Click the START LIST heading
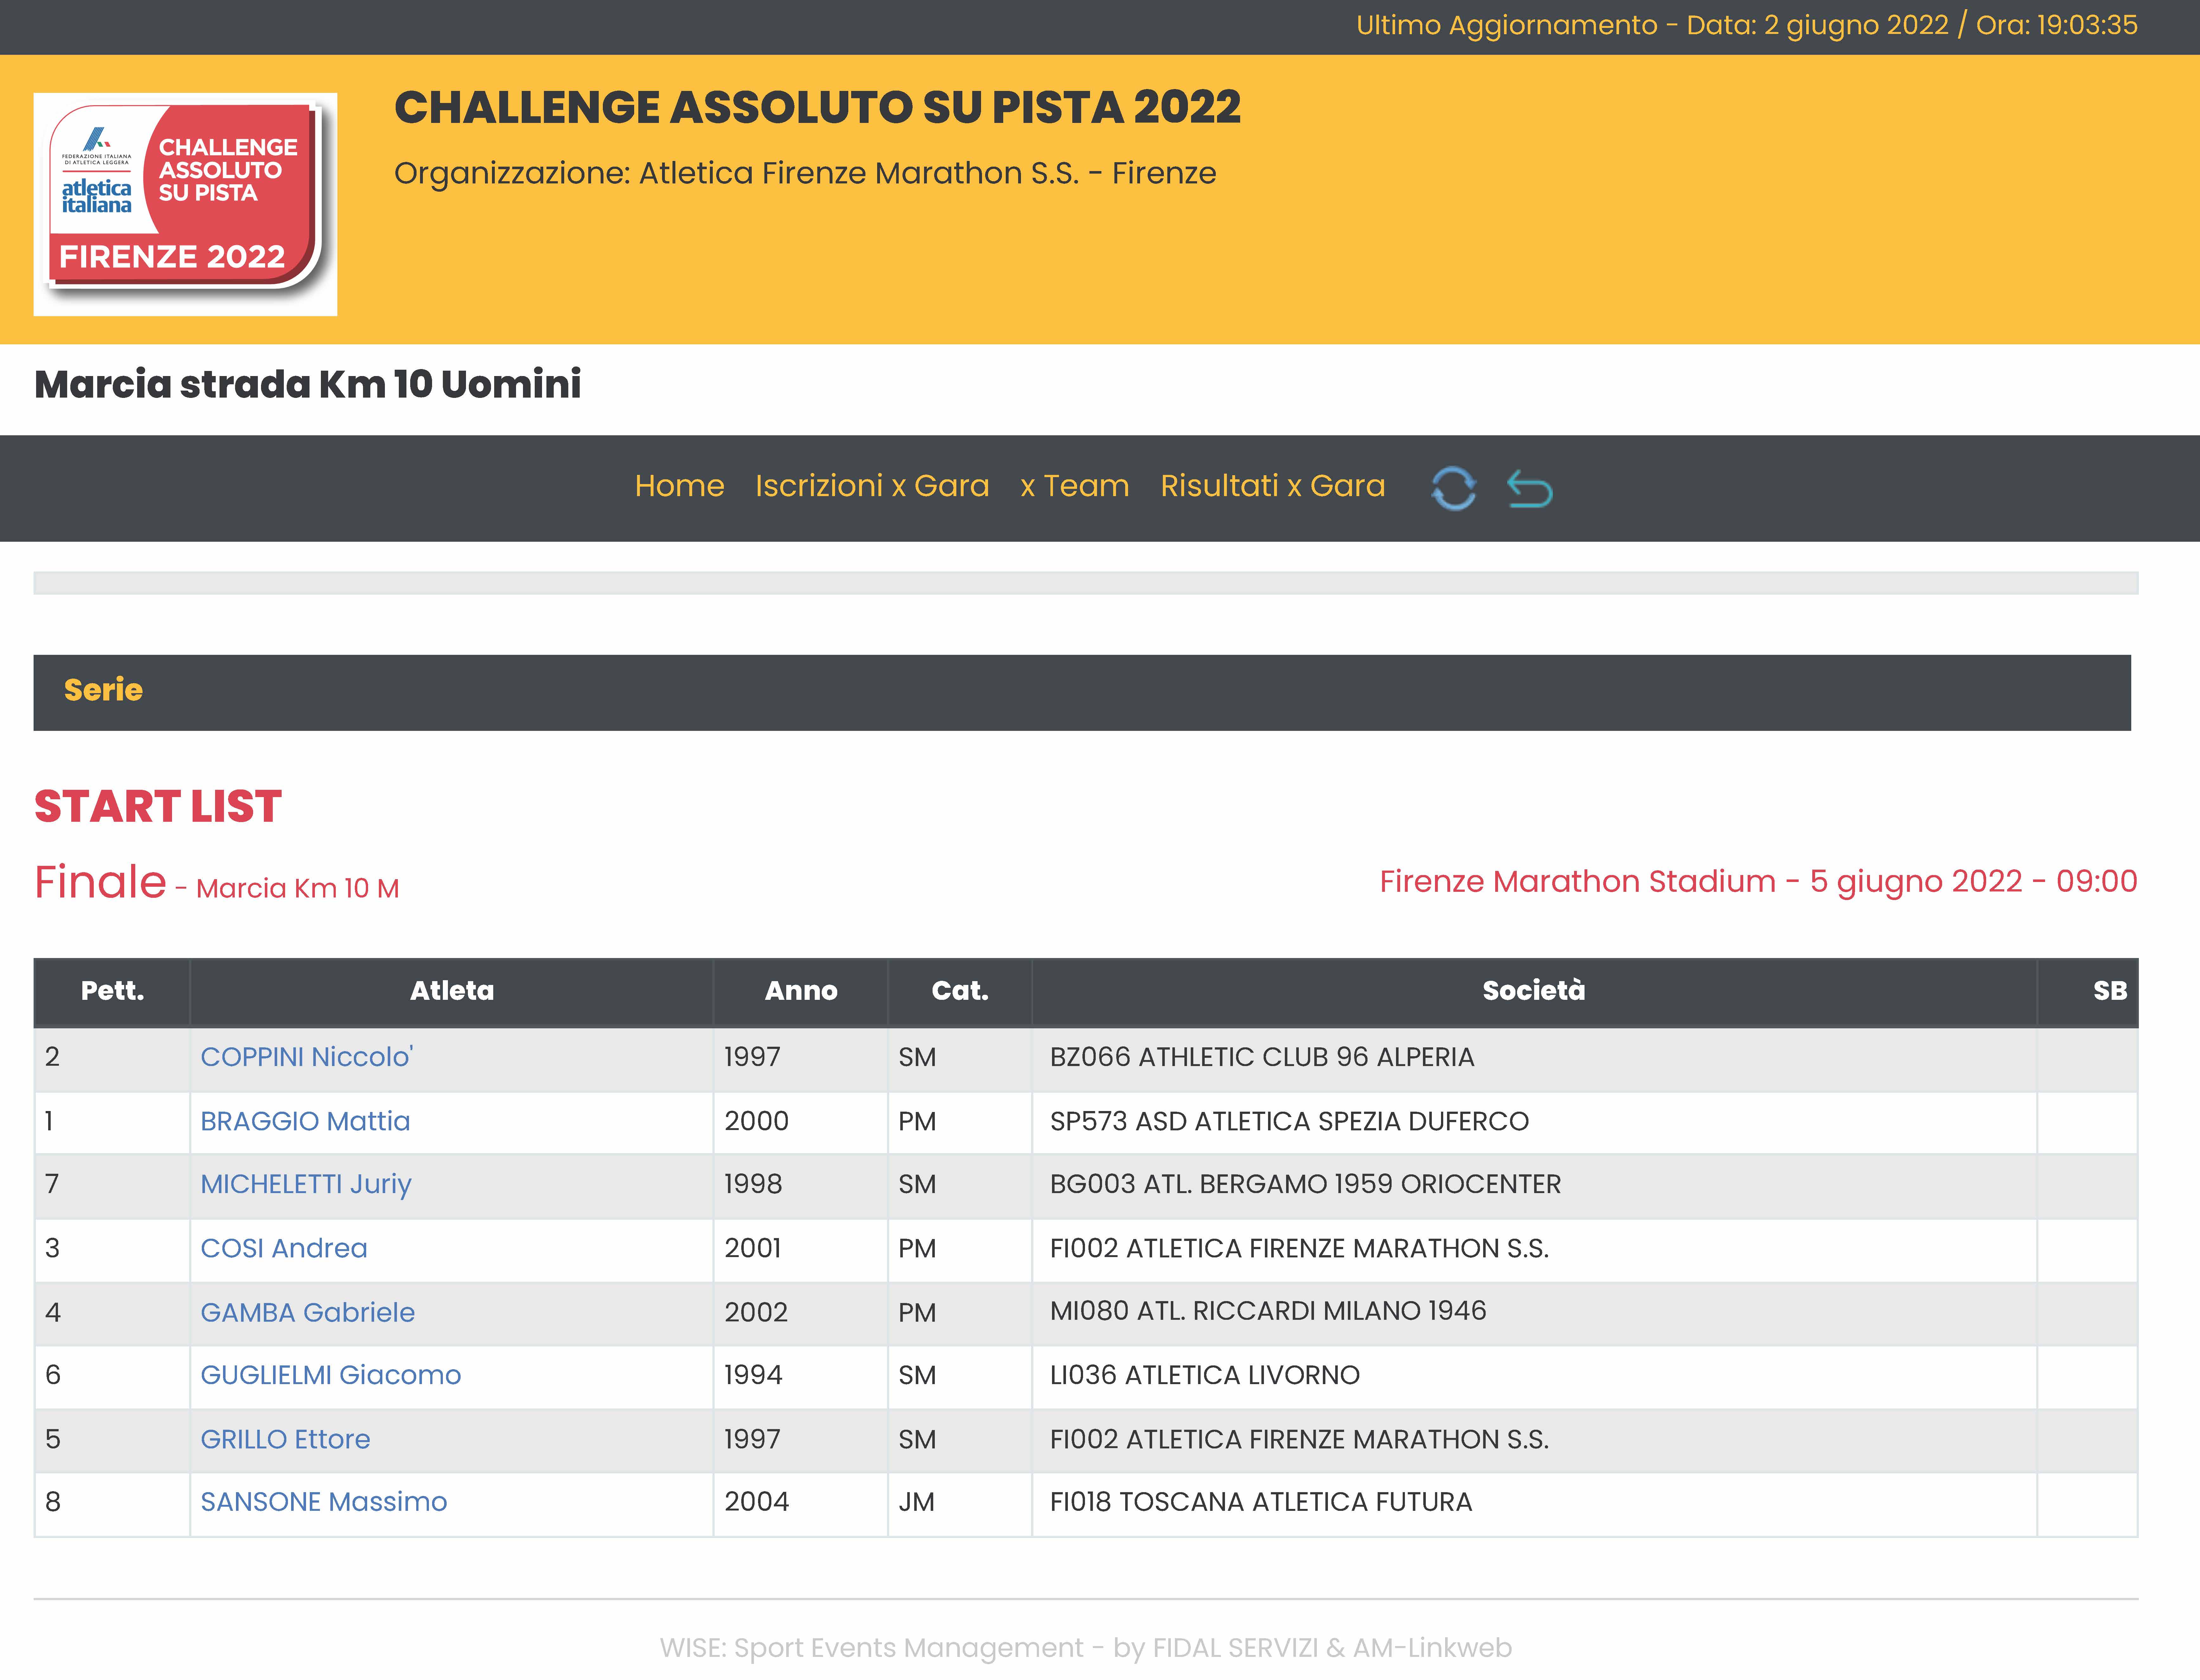The image size is (2200, 1680). (158, 807)
